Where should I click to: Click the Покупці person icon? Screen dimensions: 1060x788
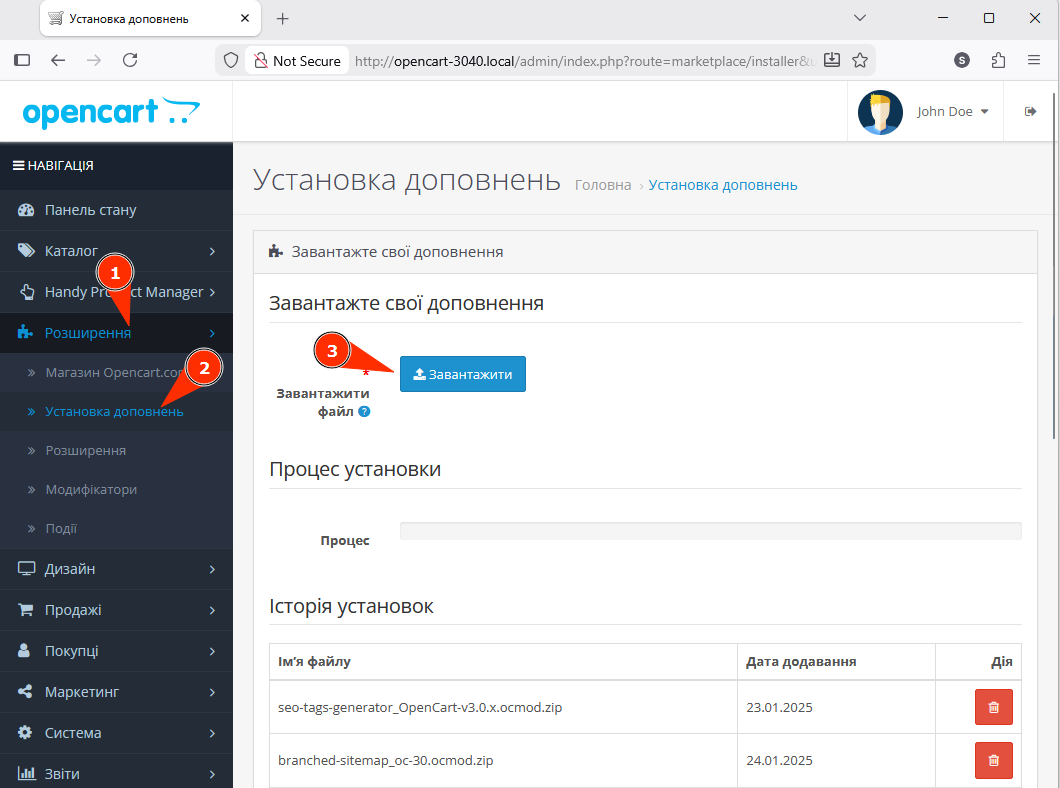point(24,650)
